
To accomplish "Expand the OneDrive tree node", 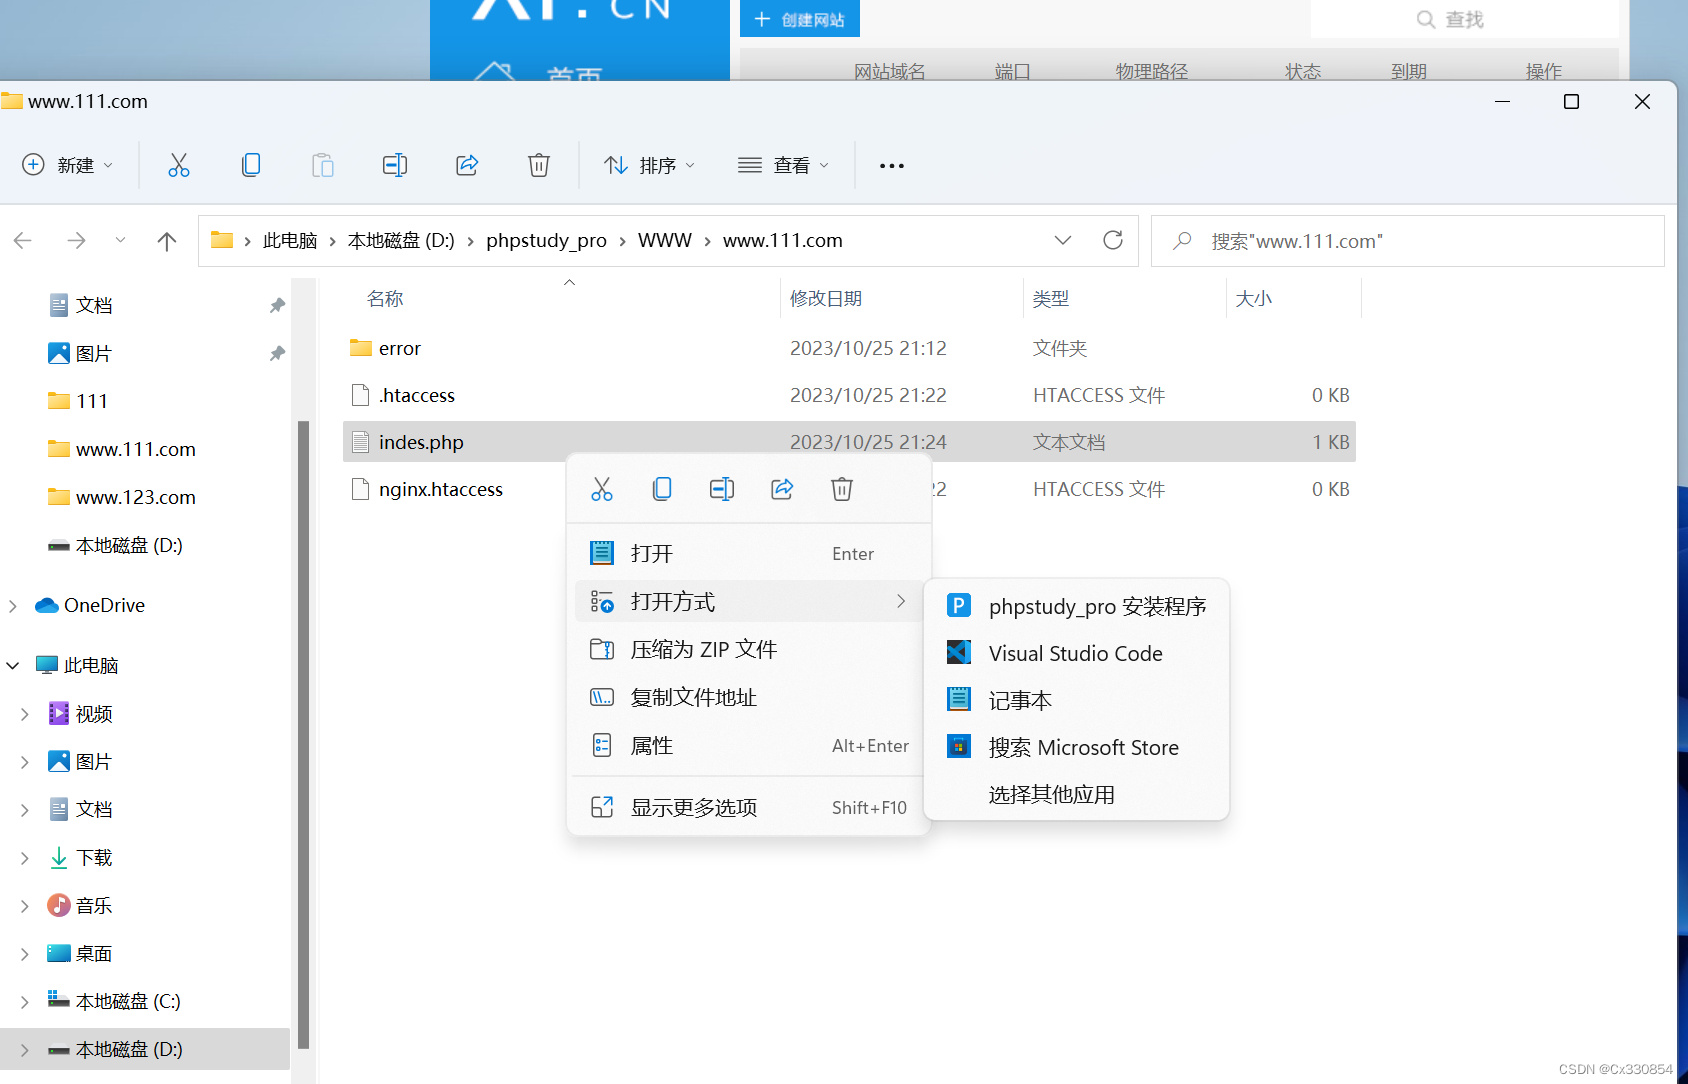I will (12, 605).
